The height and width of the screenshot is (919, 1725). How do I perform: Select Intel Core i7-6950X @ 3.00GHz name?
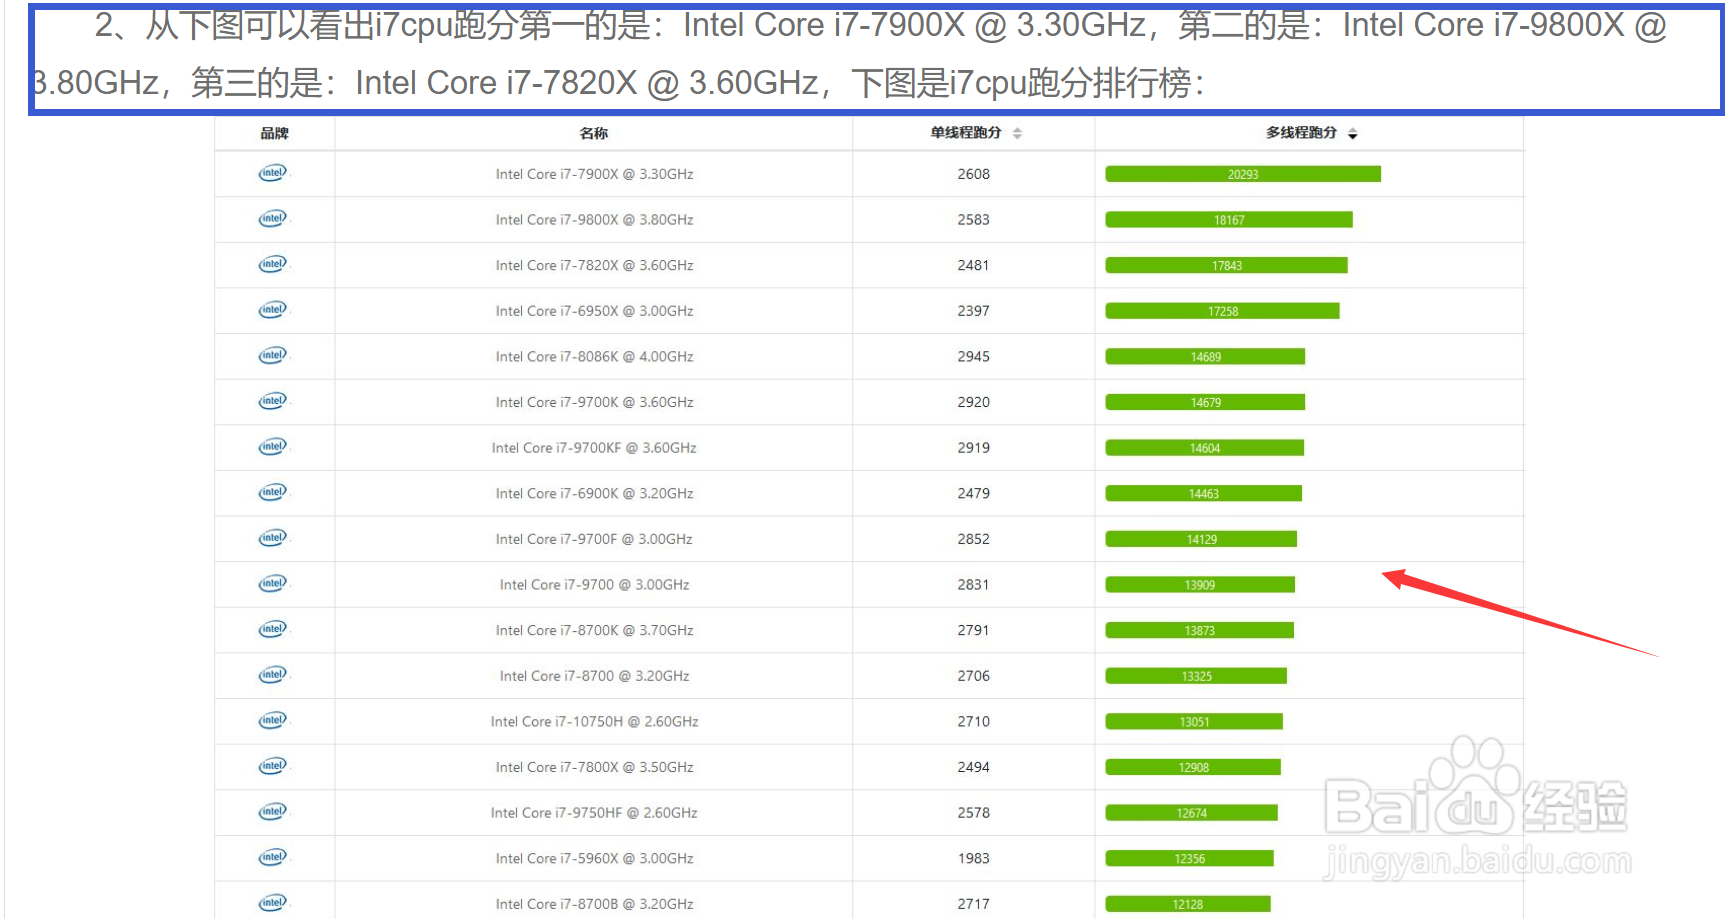tap(594, 311)
